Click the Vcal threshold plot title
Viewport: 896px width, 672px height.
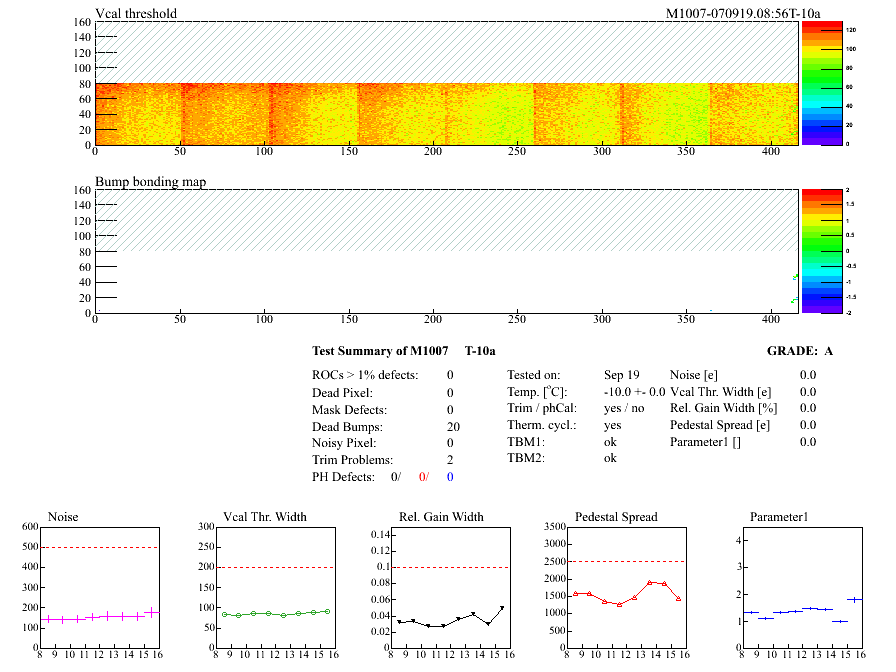point(136,13)
